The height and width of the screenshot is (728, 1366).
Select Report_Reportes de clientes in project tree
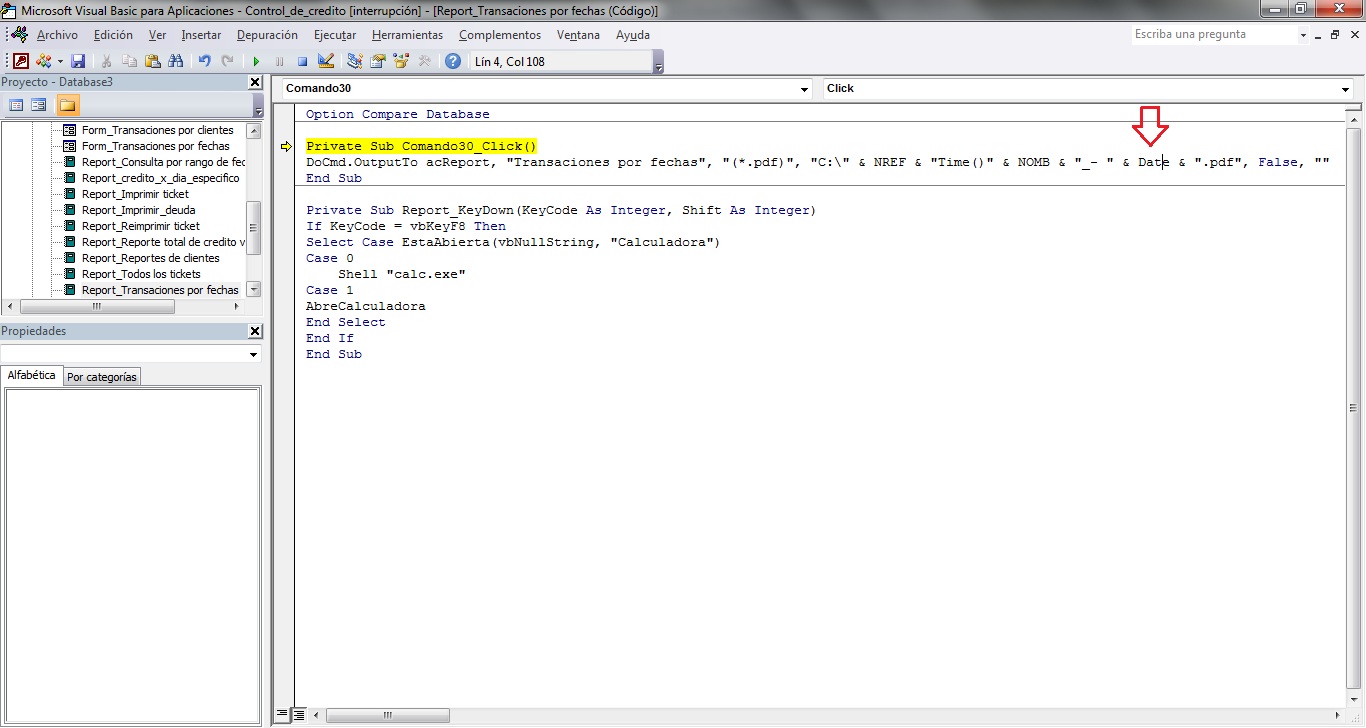(150, 258)
